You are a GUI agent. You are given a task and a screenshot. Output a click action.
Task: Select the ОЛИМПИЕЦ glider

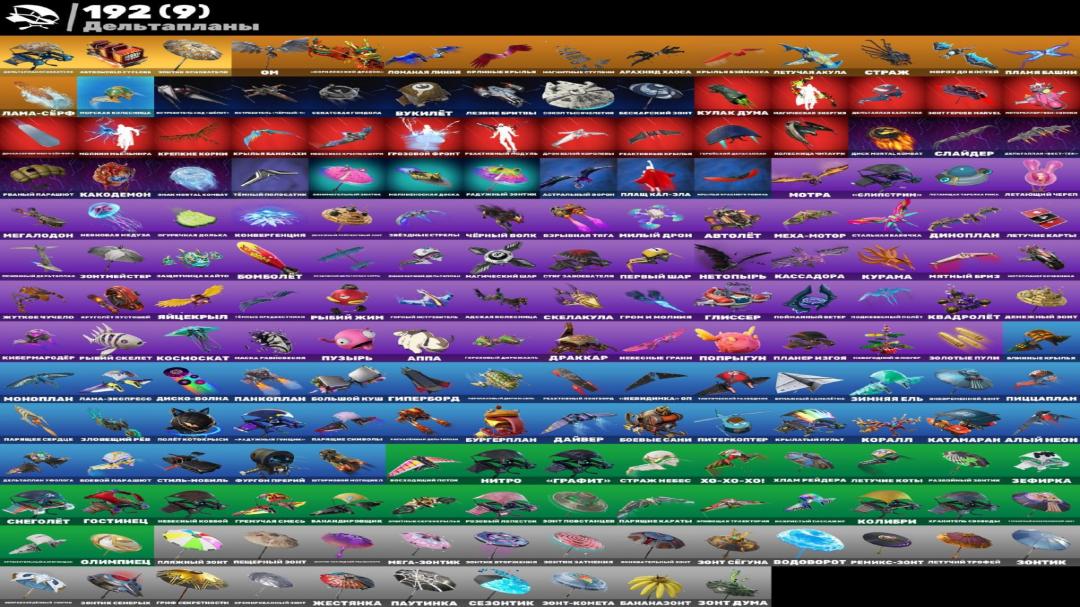(116, 545)
